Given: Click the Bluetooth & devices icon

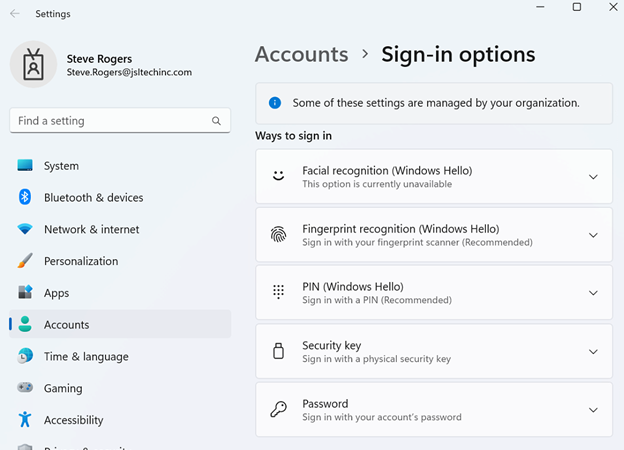Looking at the screenshot, I should coord(25,198).
